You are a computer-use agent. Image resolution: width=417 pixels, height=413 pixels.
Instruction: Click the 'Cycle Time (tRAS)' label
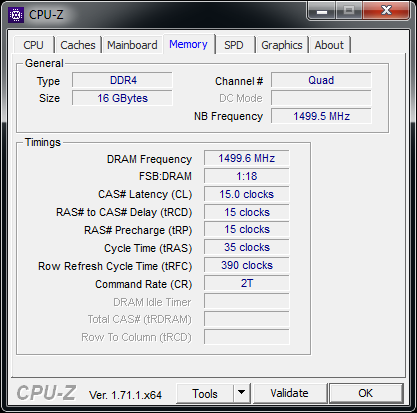click(x=148, y=248)
